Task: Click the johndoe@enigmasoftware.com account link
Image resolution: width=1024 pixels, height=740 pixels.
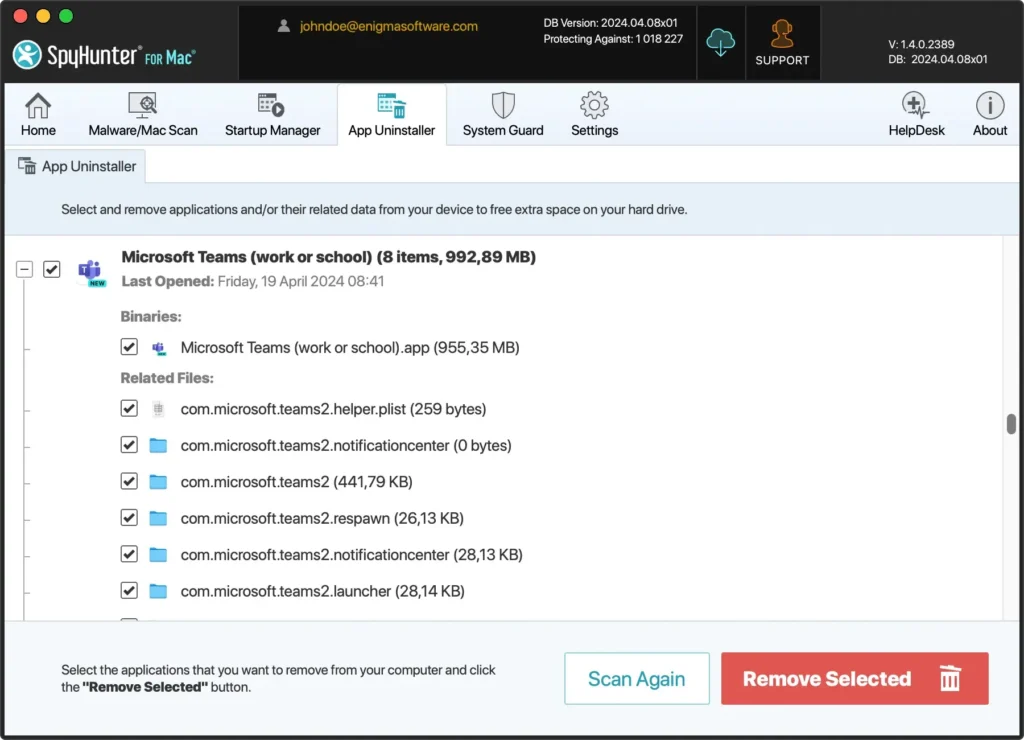Action: [x=389, y=26]
